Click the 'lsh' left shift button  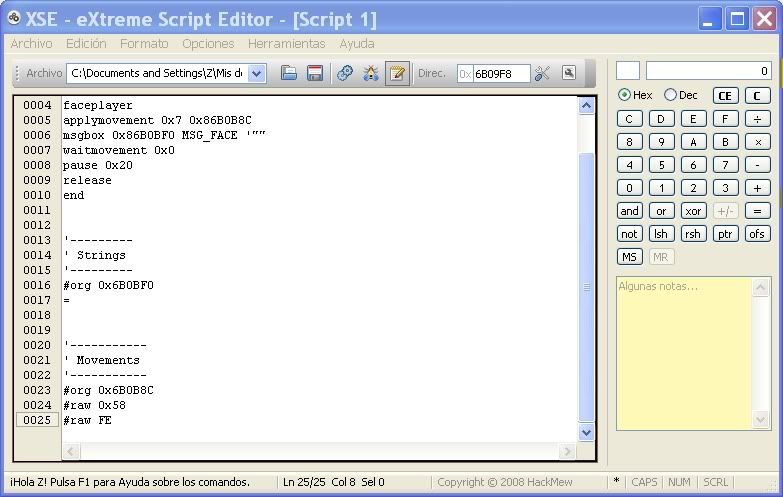click(x=661, y=234)
